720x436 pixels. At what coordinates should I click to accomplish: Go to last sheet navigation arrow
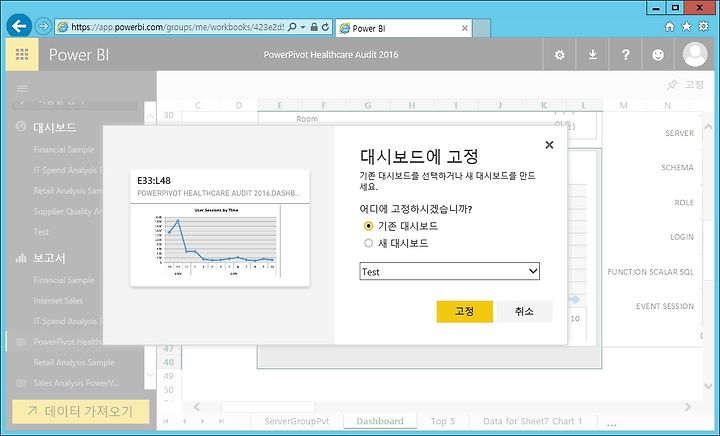click(221, 421)
